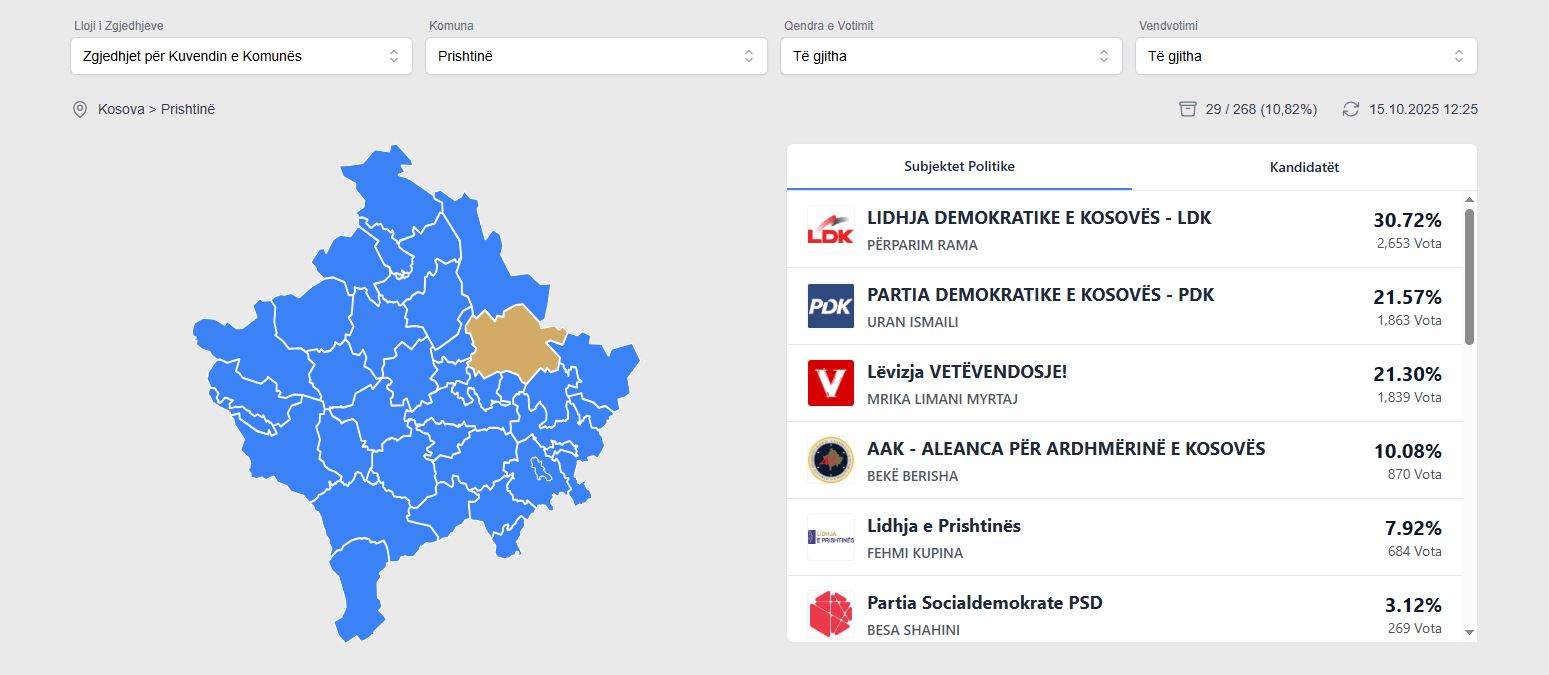Image resolution: width=1549 pixels, height=675 pixels.
Task: Click the Vetëvendosje red V logo
Action: pos(830,383)
